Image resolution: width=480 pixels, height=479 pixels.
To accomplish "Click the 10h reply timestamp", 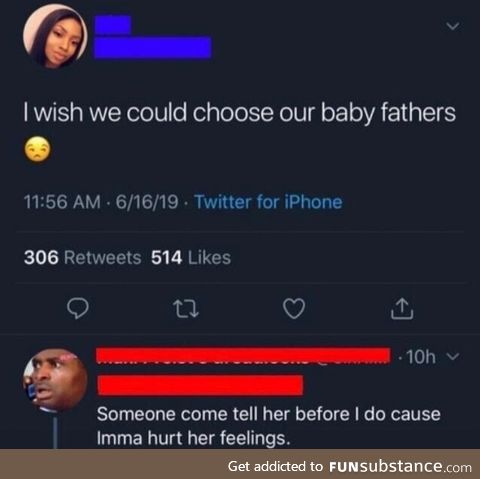I will (x=421, y=357).
